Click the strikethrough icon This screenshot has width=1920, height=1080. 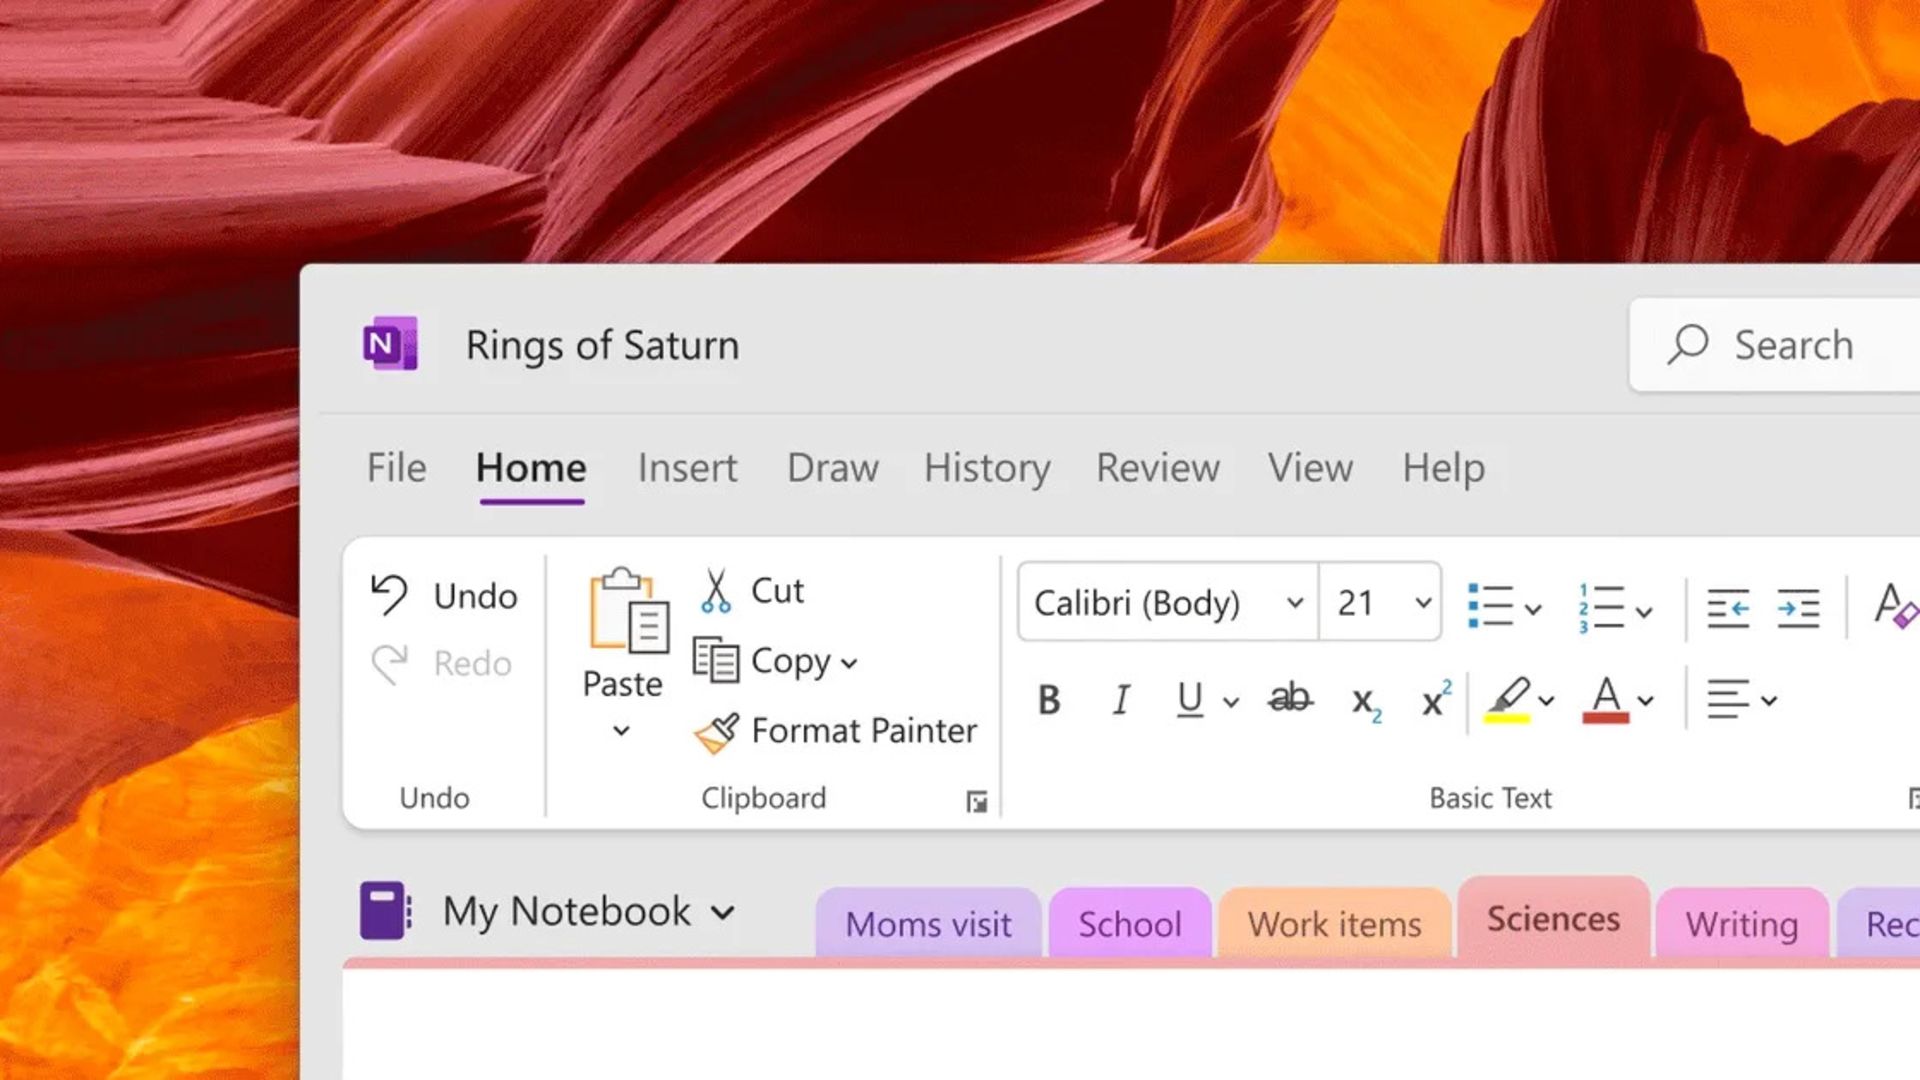coord(1288,700)
